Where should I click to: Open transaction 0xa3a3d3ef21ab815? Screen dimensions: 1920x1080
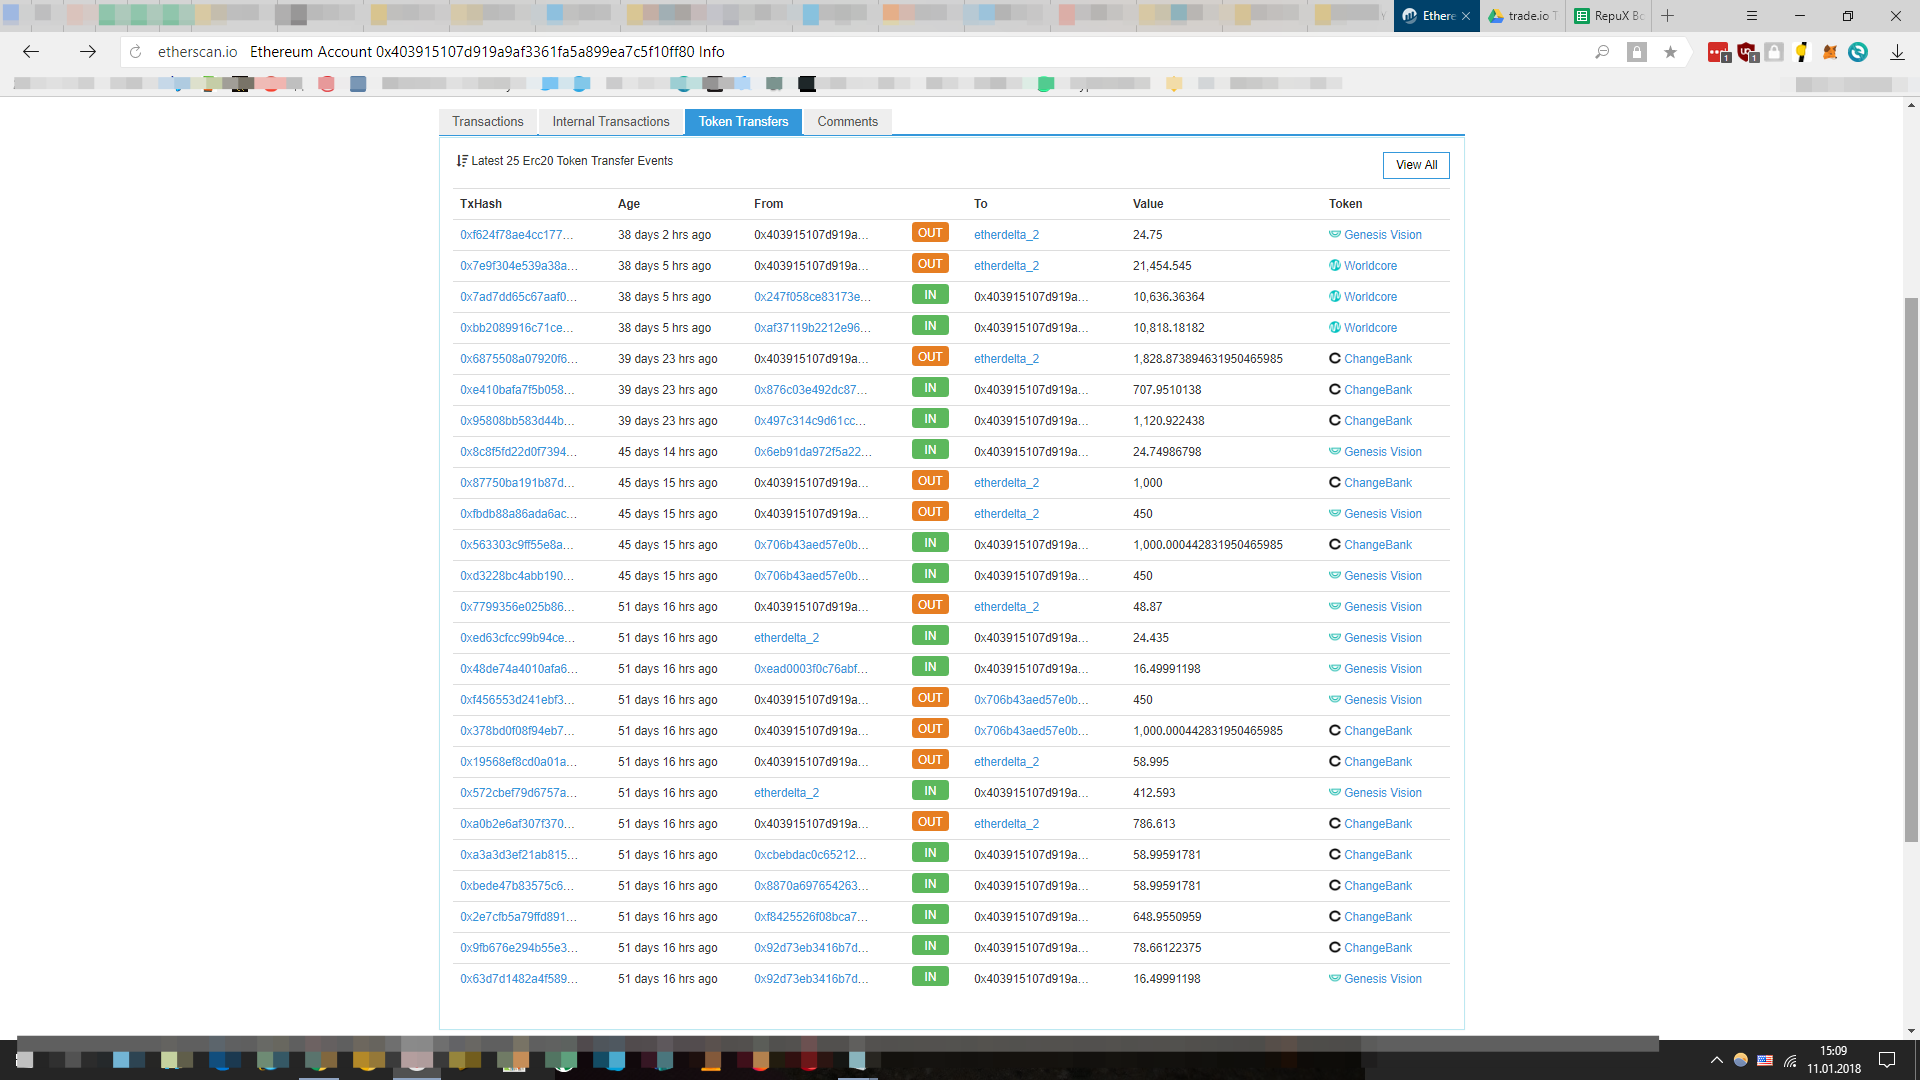click(519, 855)
